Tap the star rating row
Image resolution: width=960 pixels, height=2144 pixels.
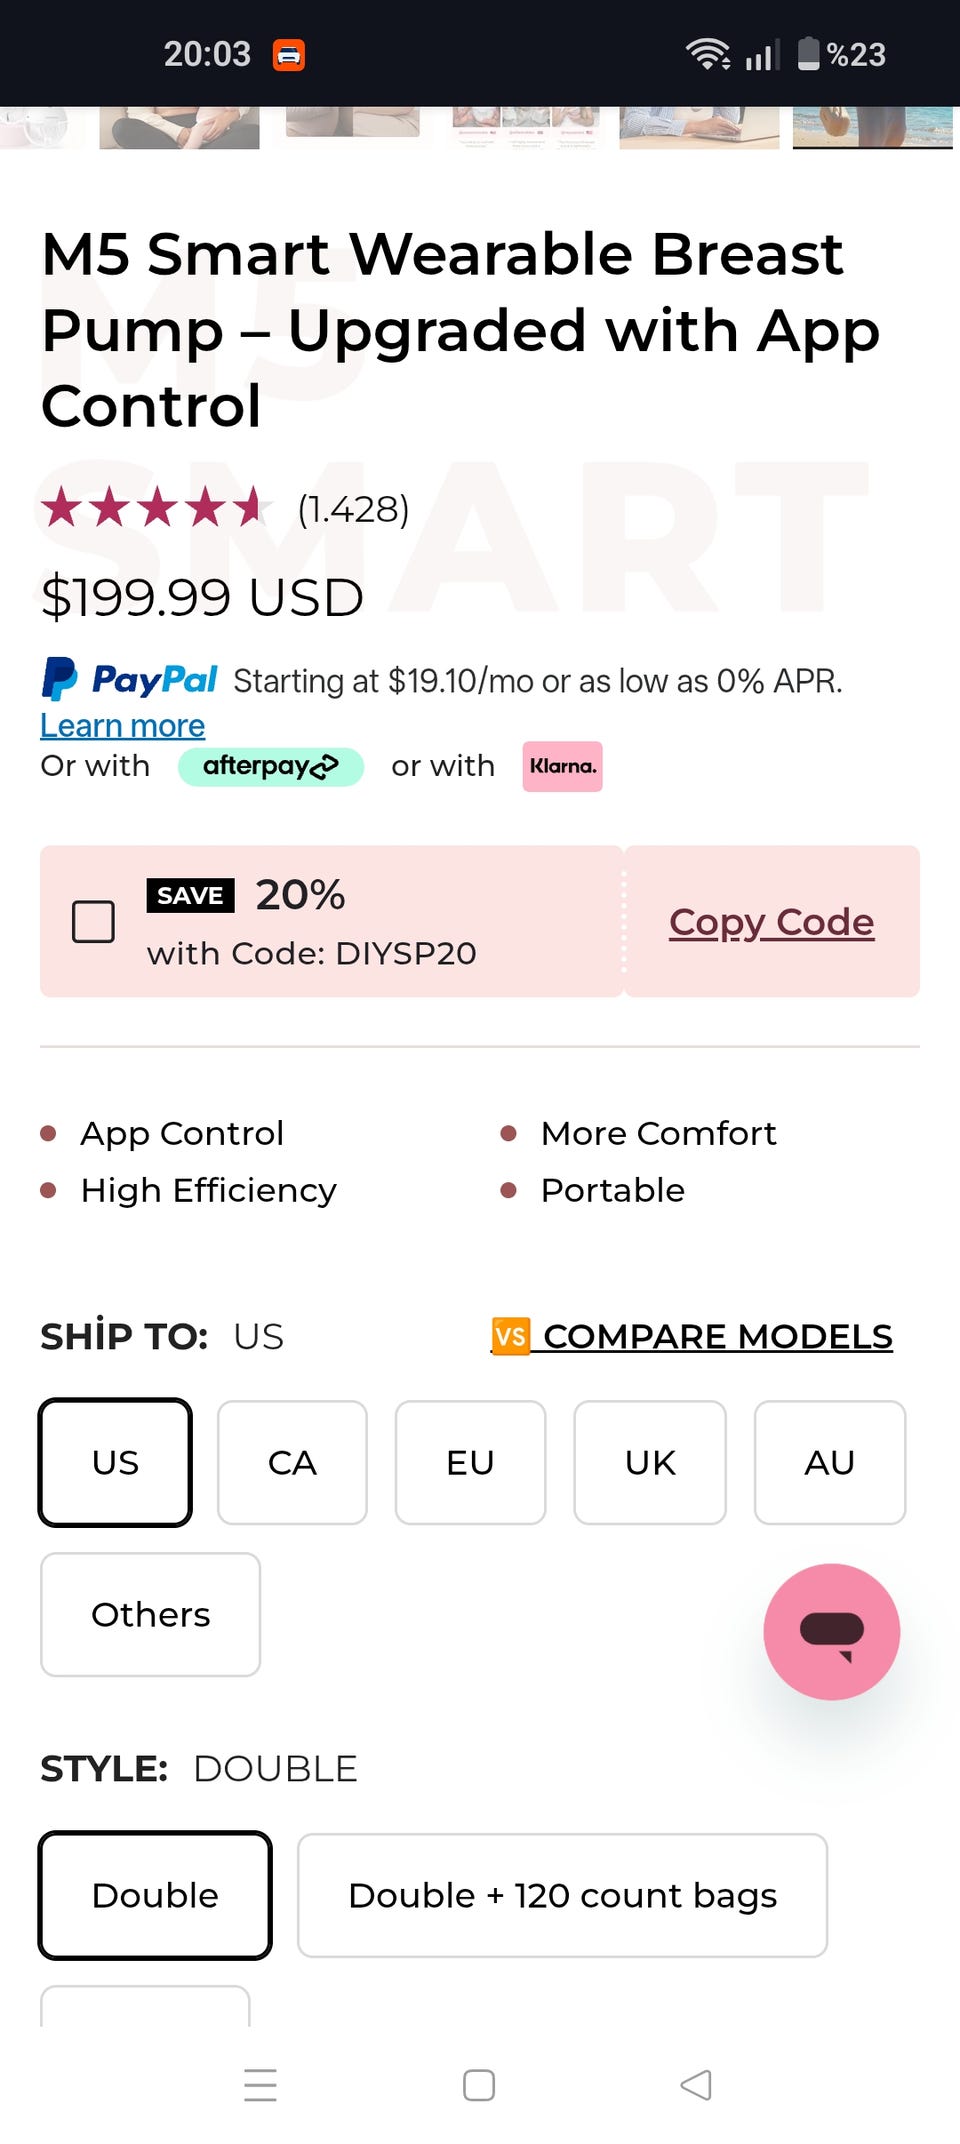(x=155, y=508)
